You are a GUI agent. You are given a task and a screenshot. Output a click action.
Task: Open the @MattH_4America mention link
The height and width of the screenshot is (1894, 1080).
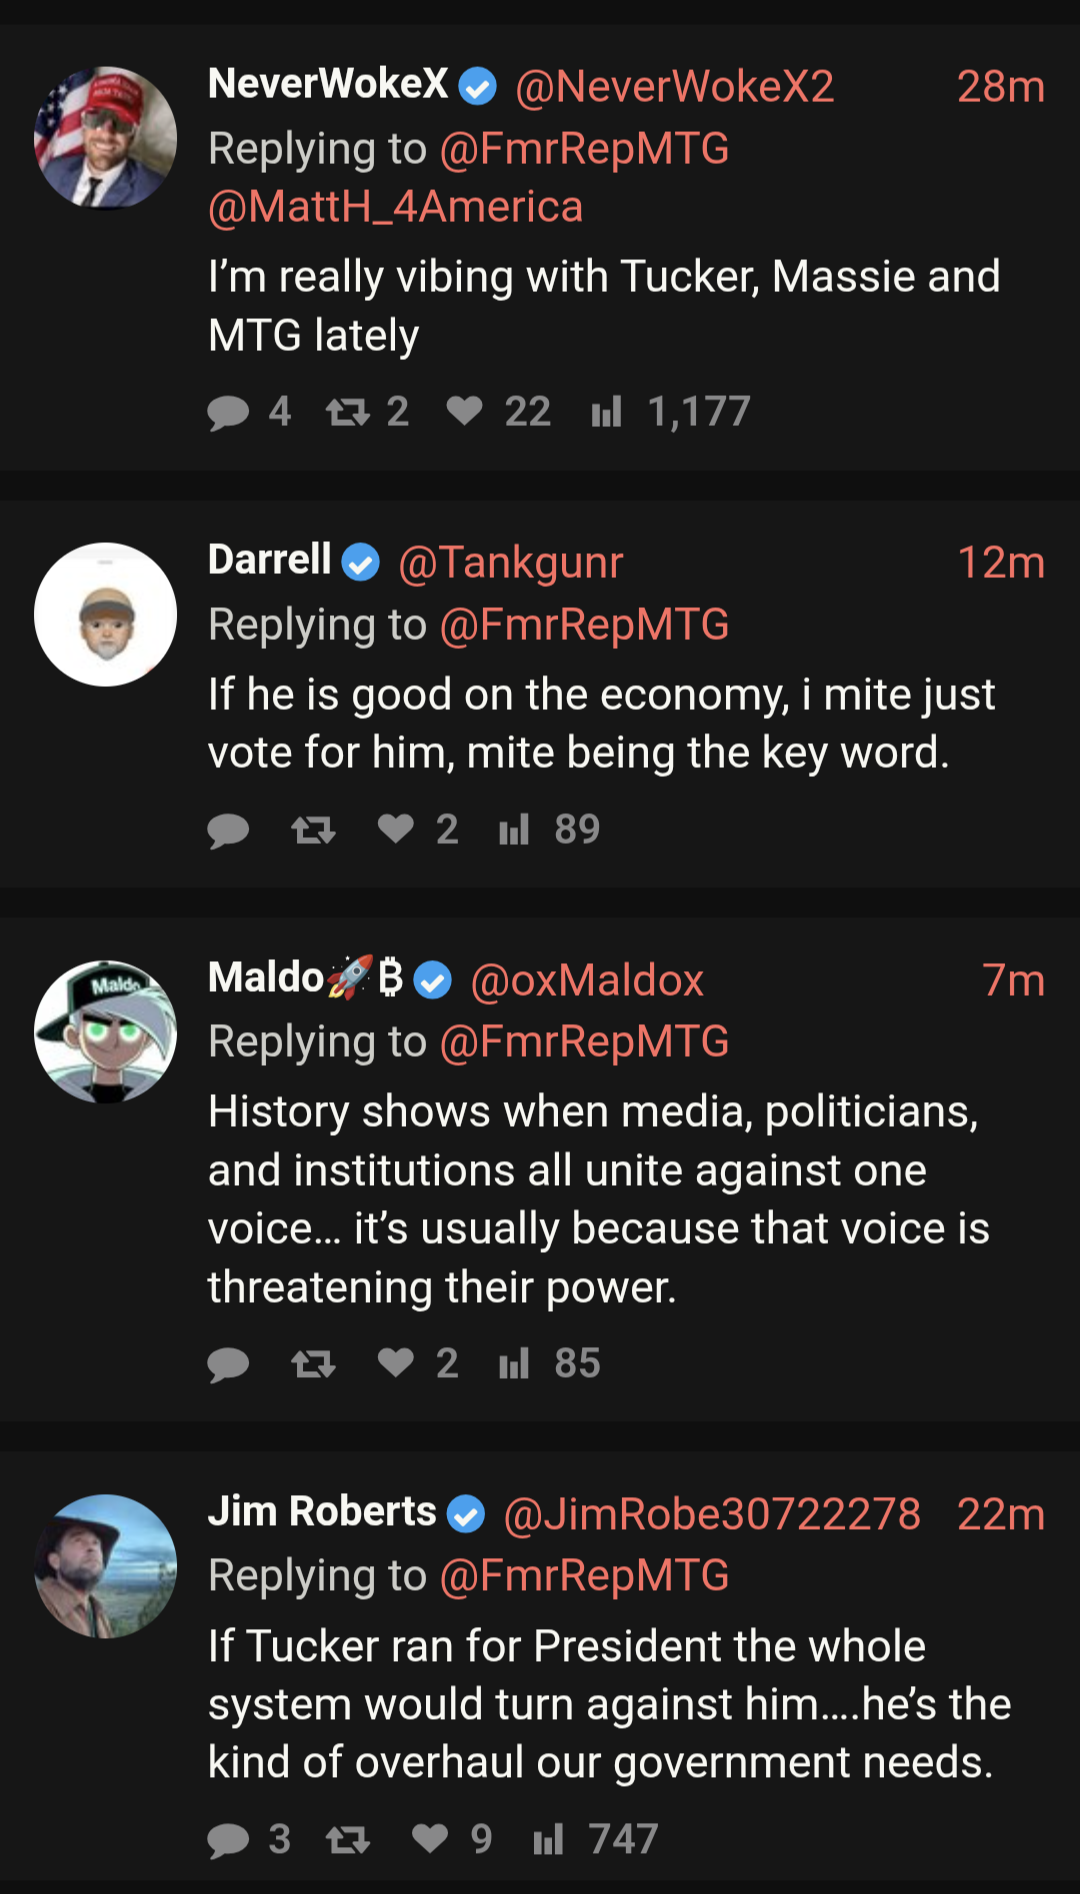click(x=396, y=207)
